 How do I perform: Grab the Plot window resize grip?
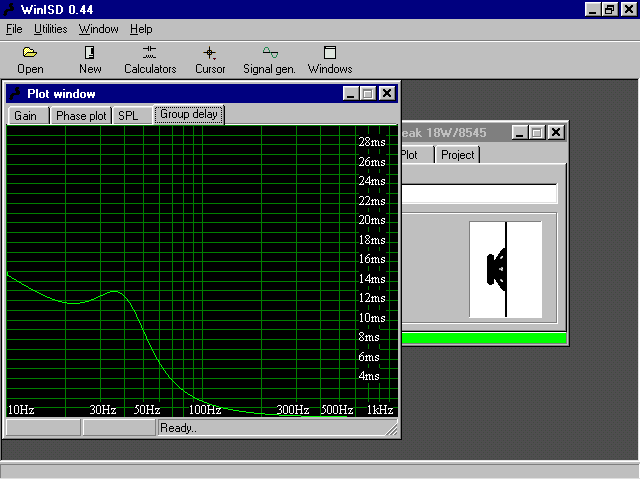point(392,429)
